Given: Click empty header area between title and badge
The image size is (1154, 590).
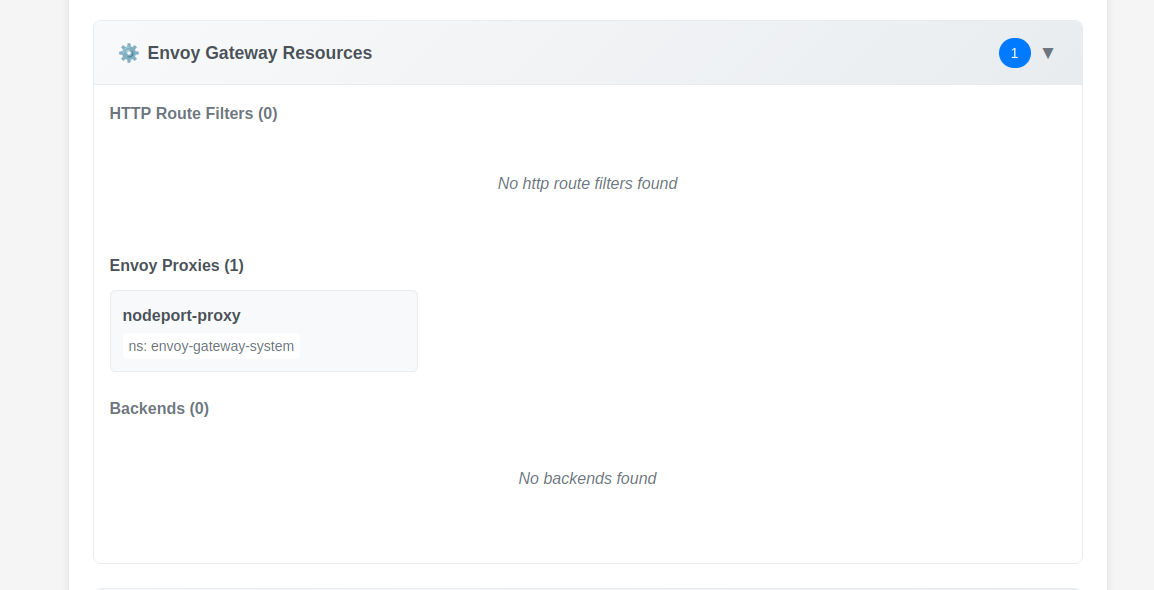Looking at the screenshot, I should pyautogui.click(x=680, y=53).
